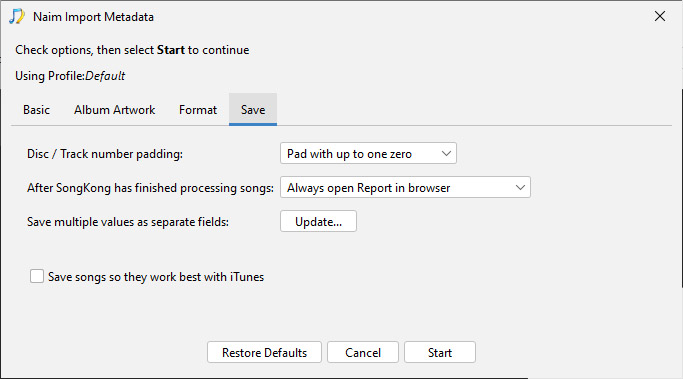Image resolution: width=683 pixels, height=379 pixels.
Task: Close the Naim Import Metadata dialog
Action: coord(659,17)
